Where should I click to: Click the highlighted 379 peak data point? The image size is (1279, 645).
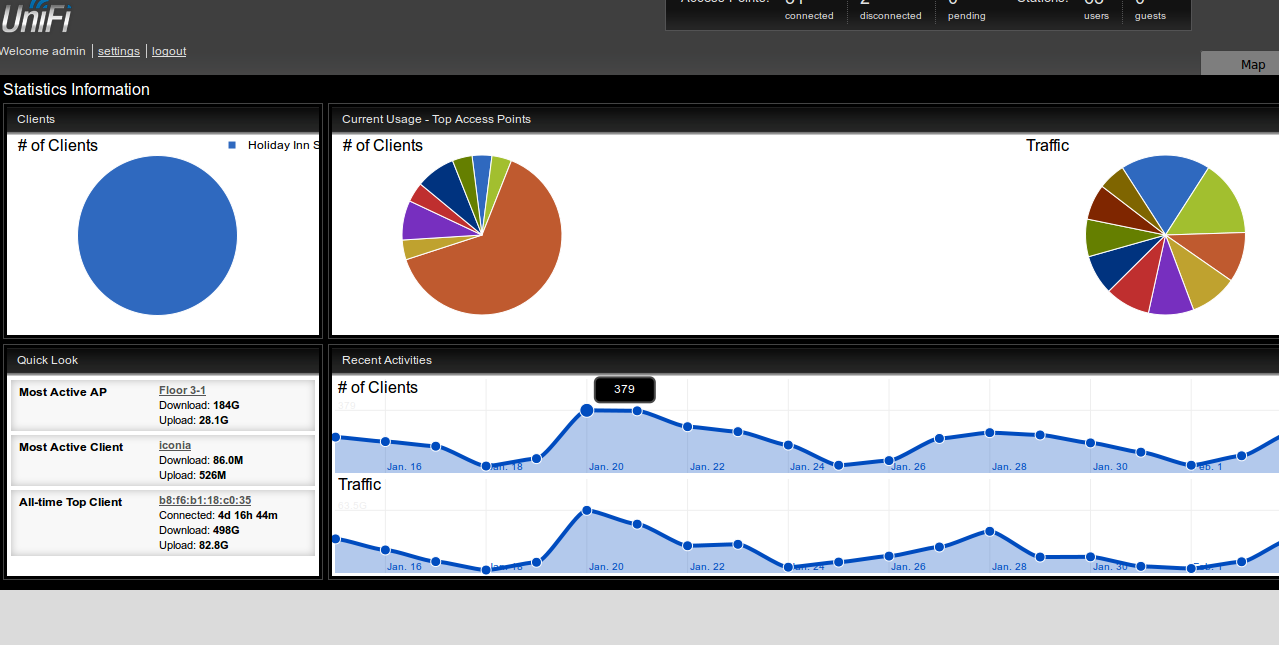[x=587, y=410]
